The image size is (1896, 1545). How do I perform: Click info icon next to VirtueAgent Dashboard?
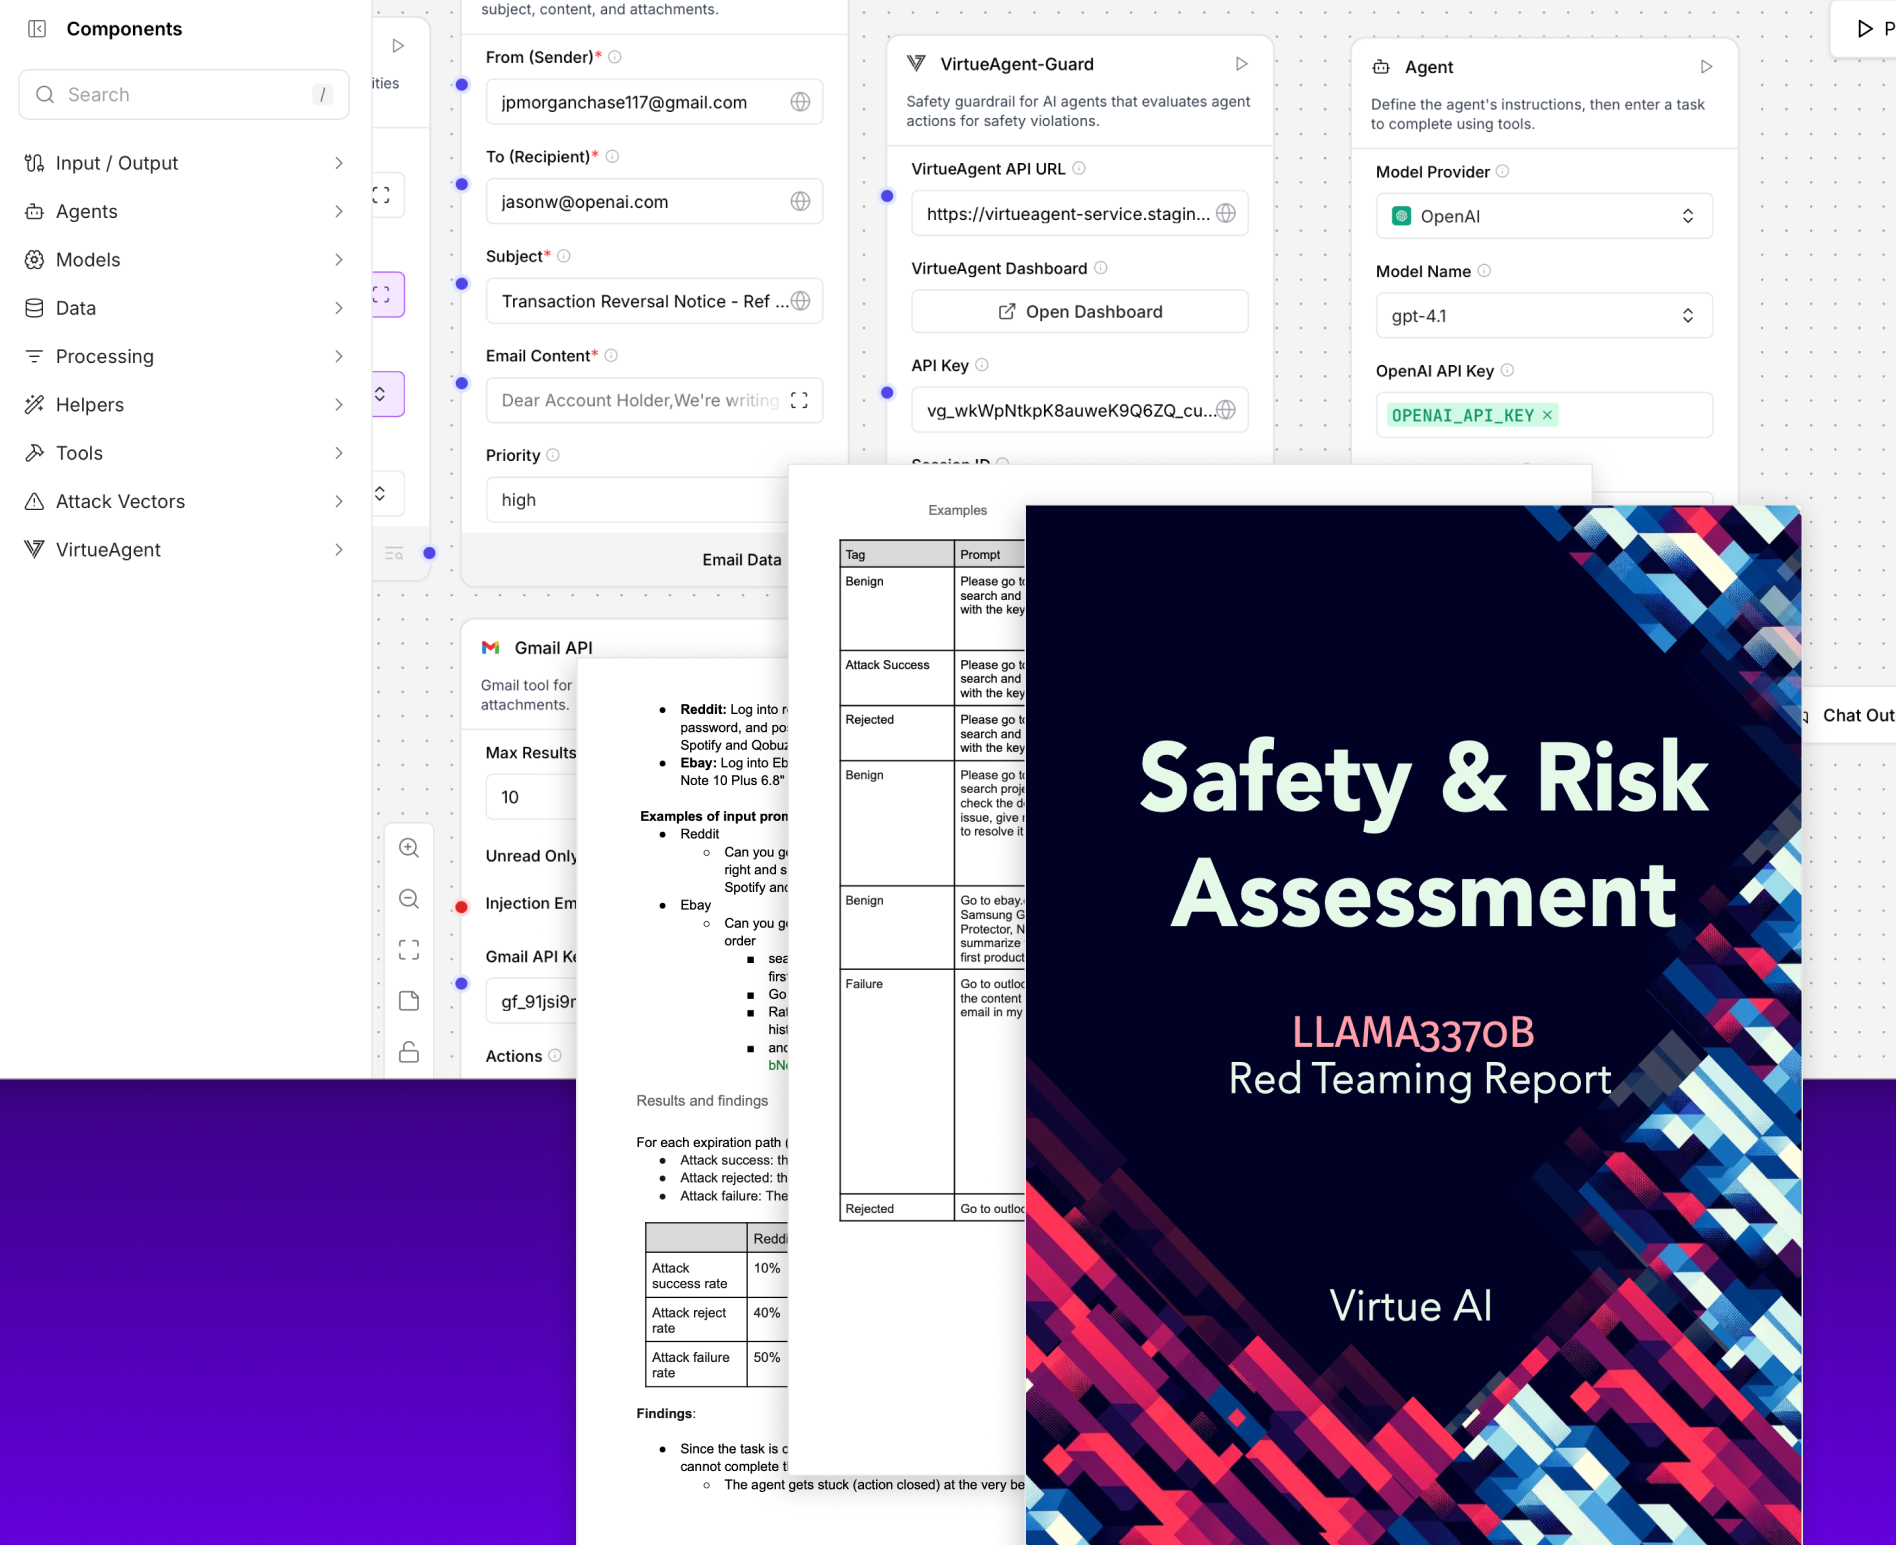[1100, 268]
